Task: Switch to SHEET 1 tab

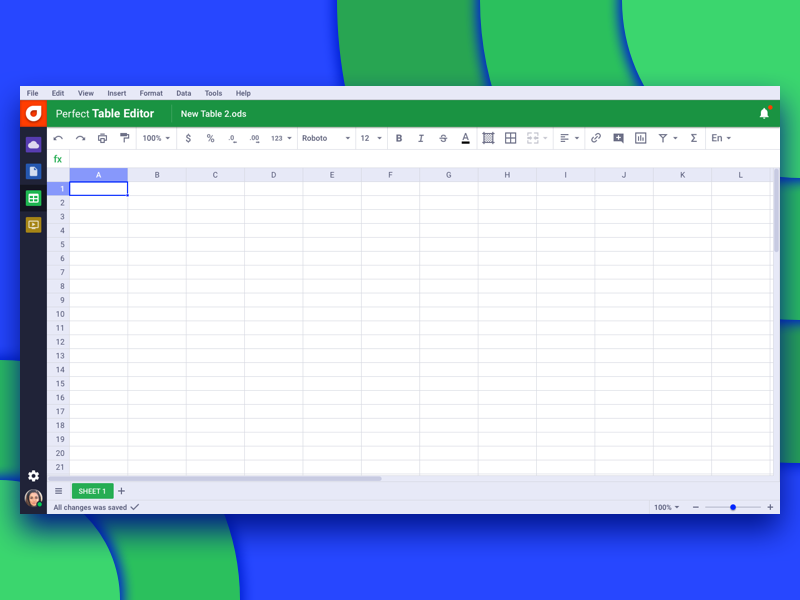Action: point(91,491)
